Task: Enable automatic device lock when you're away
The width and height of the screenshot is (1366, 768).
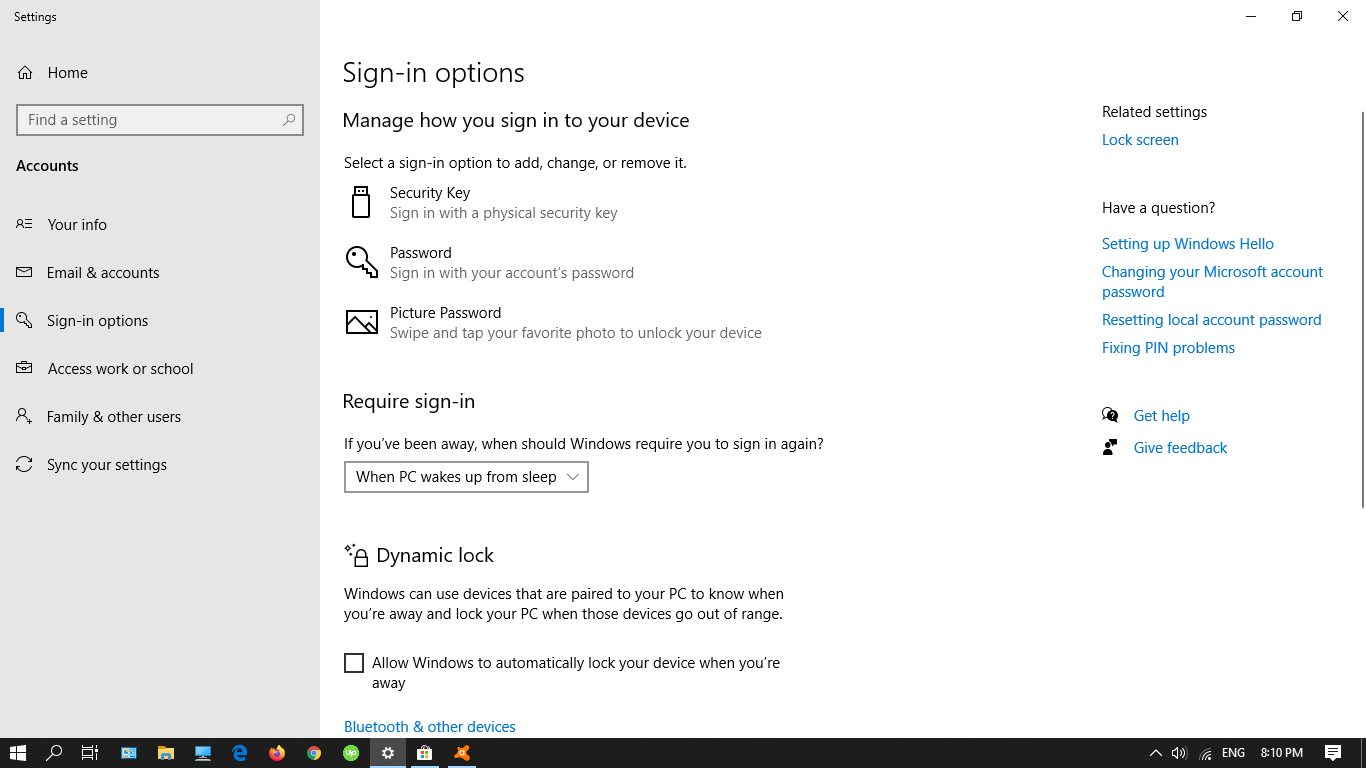Action: (354, 662)
